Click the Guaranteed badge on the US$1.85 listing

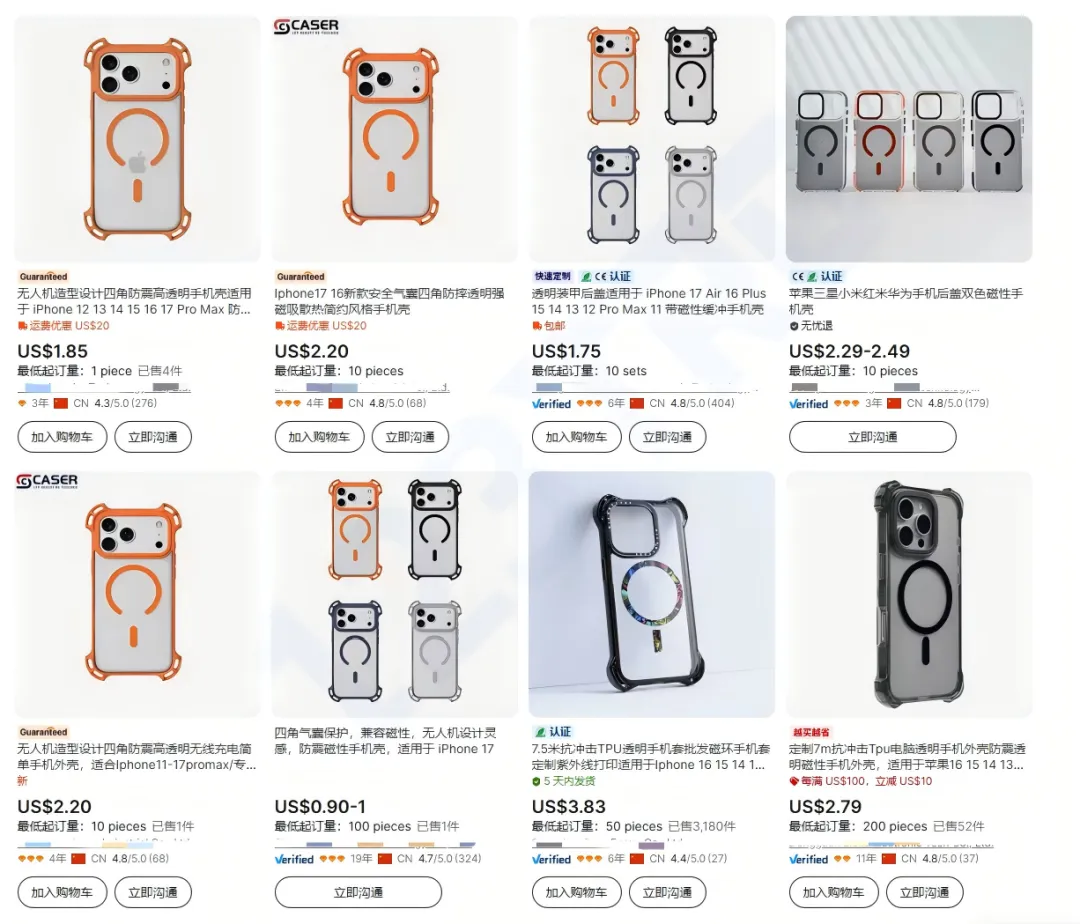pos(43,276)
